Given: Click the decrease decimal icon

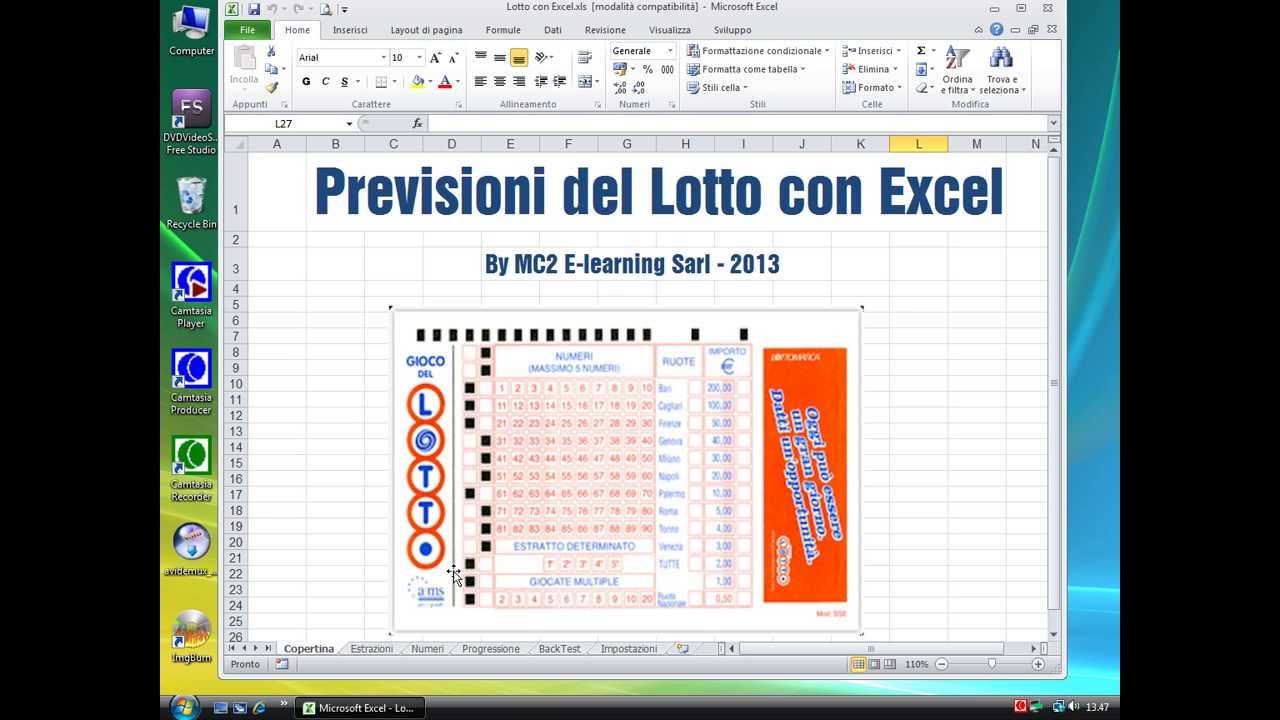Looking at the screenshot, I should (x=639, y=88).
